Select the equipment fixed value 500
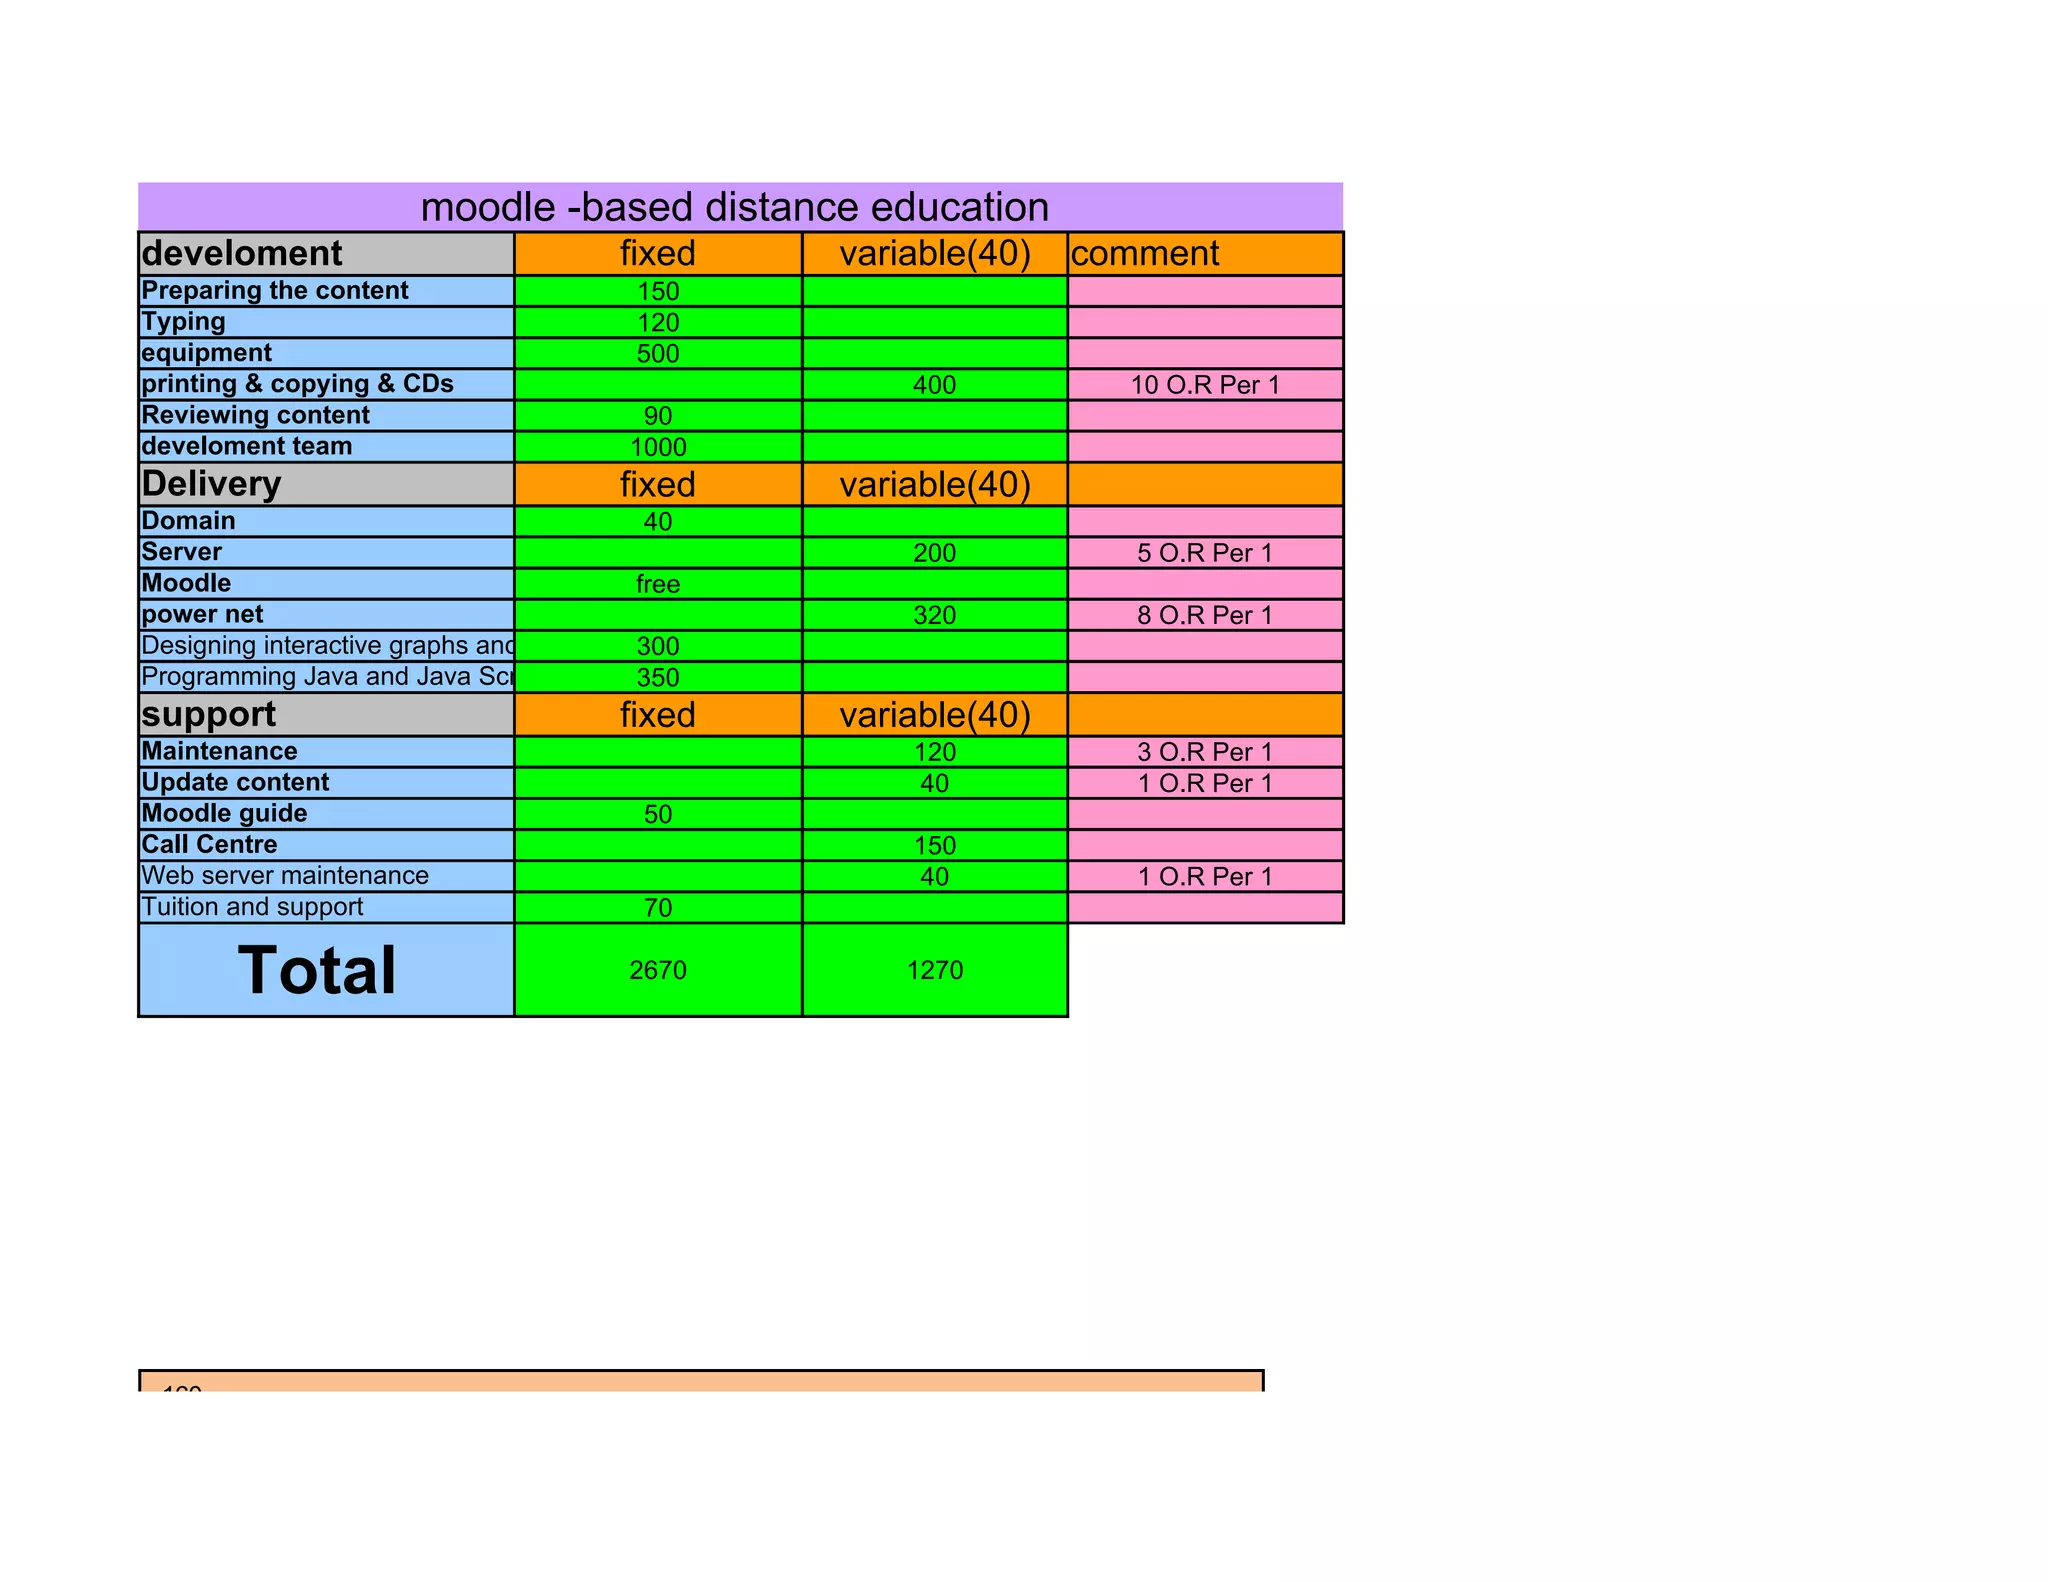Screen dimensions: 2048x1582 pyautogui.click(x=657, y=354)
